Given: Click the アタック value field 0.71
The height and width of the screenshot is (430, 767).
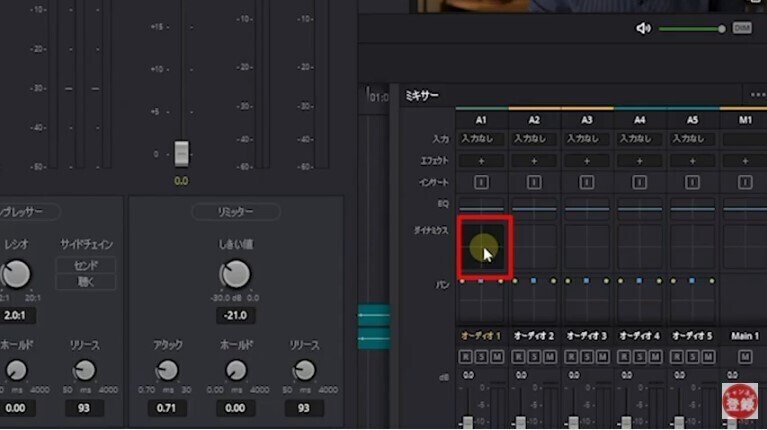Looking at the screenshot, I should point(167,408).
